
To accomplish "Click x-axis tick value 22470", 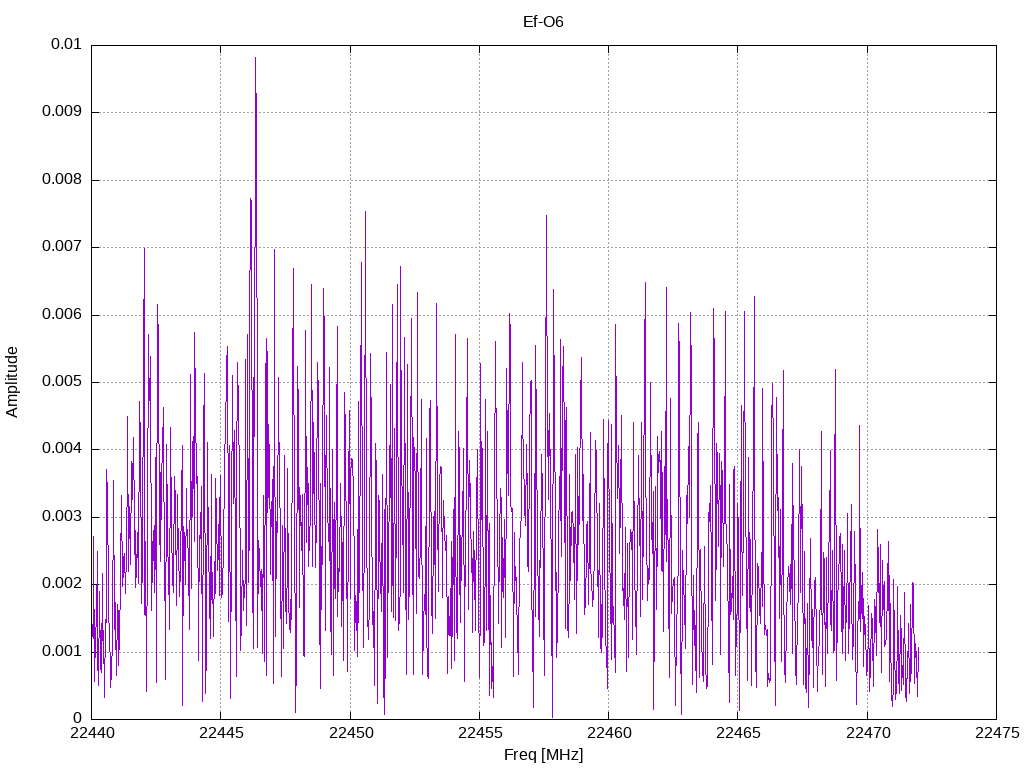I will pyautogui.click(x=868, y=733).
